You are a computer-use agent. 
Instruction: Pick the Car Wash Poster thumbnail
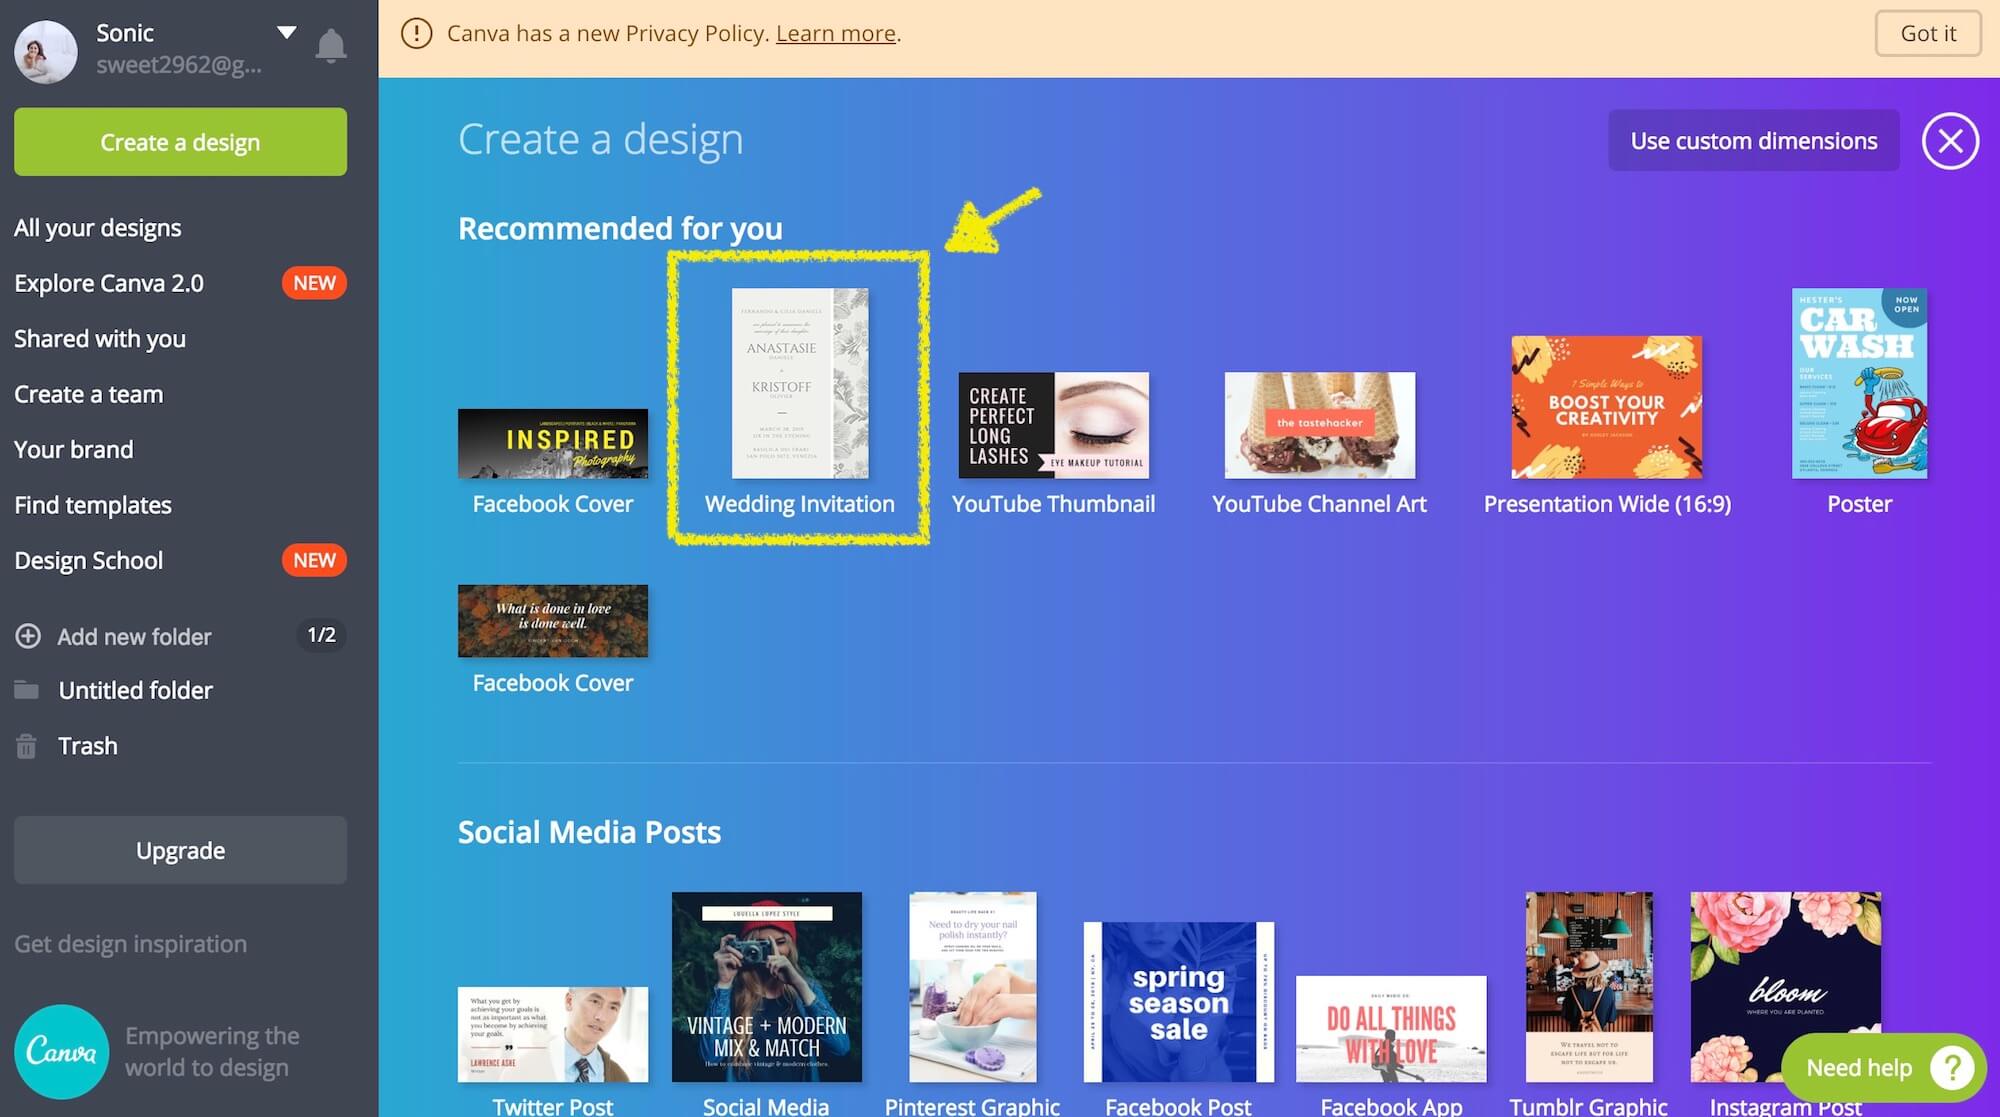tap(1859, 383)
